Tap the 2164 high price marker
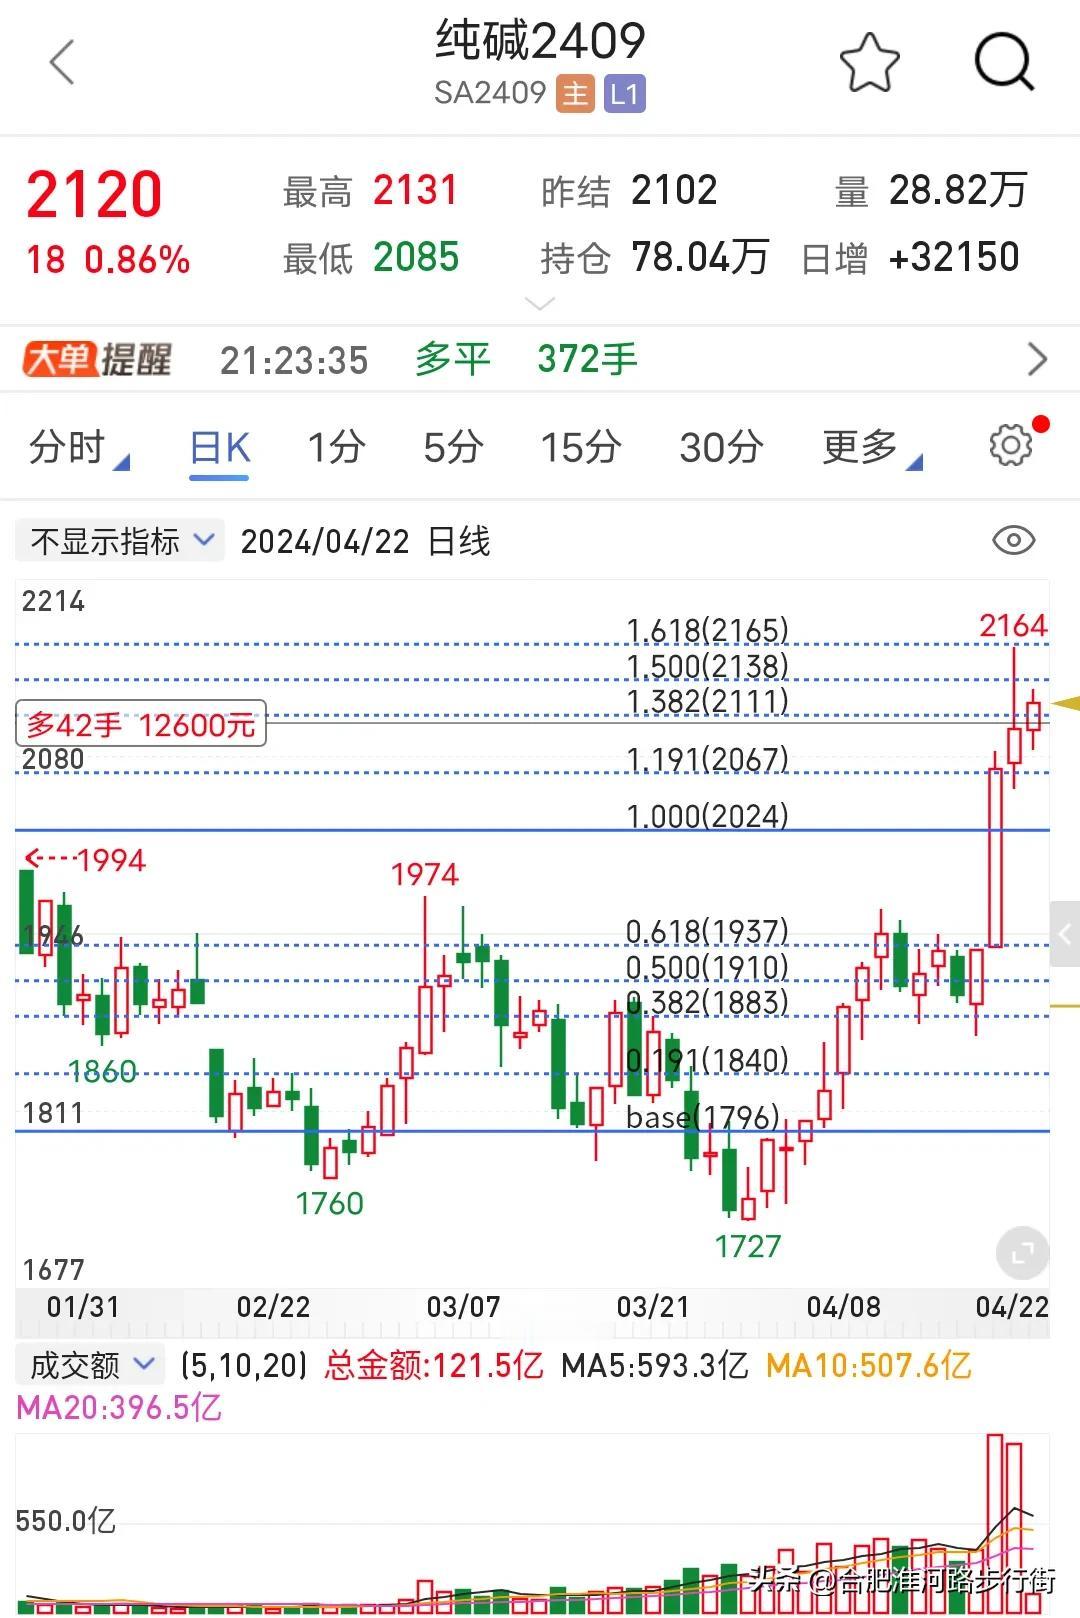Screen dimensions: 1080x1618 (1013, 626)
